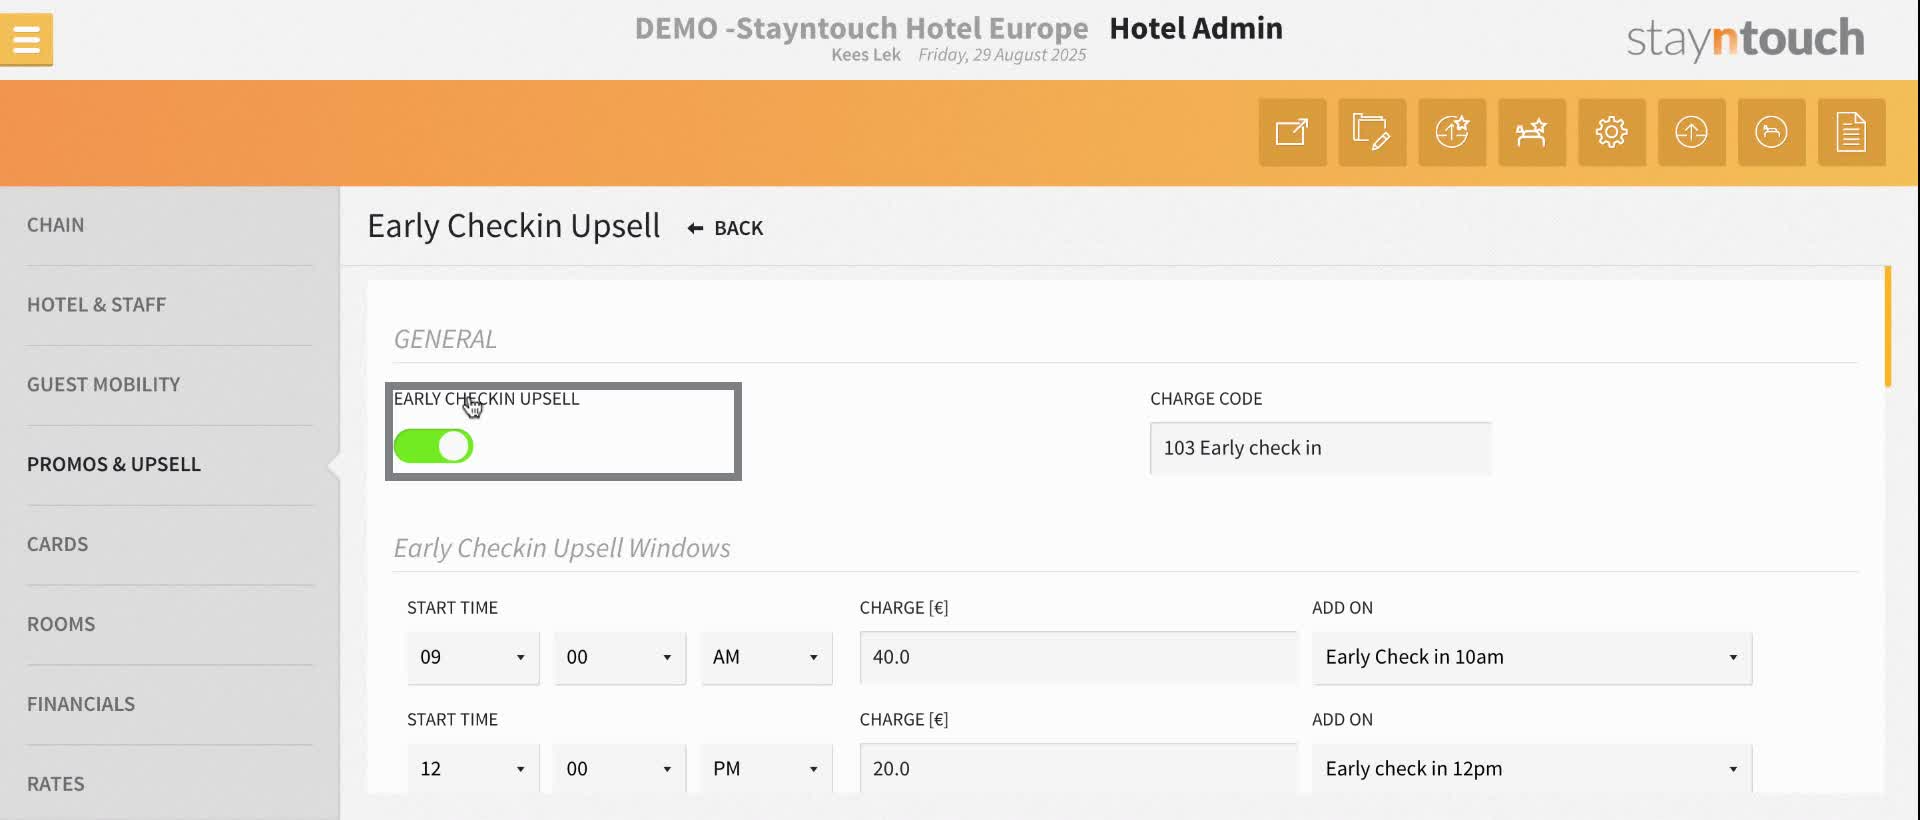The width and height of the screenshot is (1920, 820).
Task: Click the Early Checkin Upsell page heading
Action: (x=514, y=226)
